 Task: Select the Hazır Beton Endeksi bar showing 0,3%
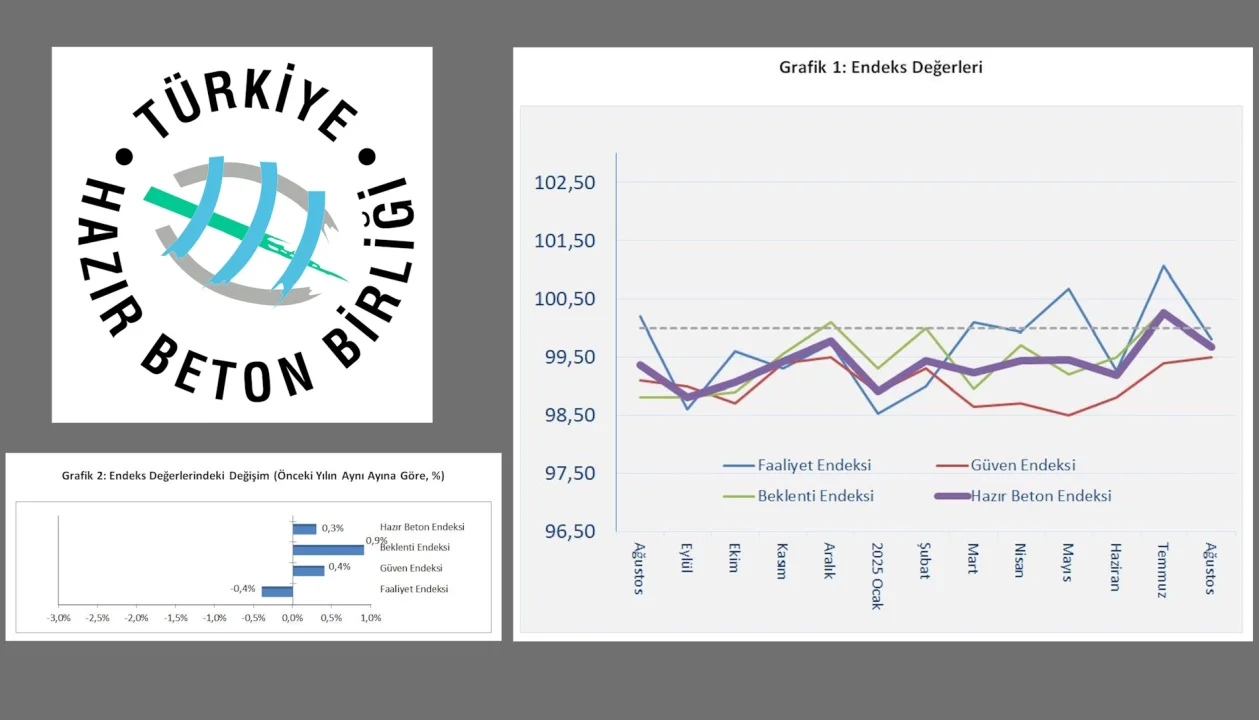click(x=304, y=529)
